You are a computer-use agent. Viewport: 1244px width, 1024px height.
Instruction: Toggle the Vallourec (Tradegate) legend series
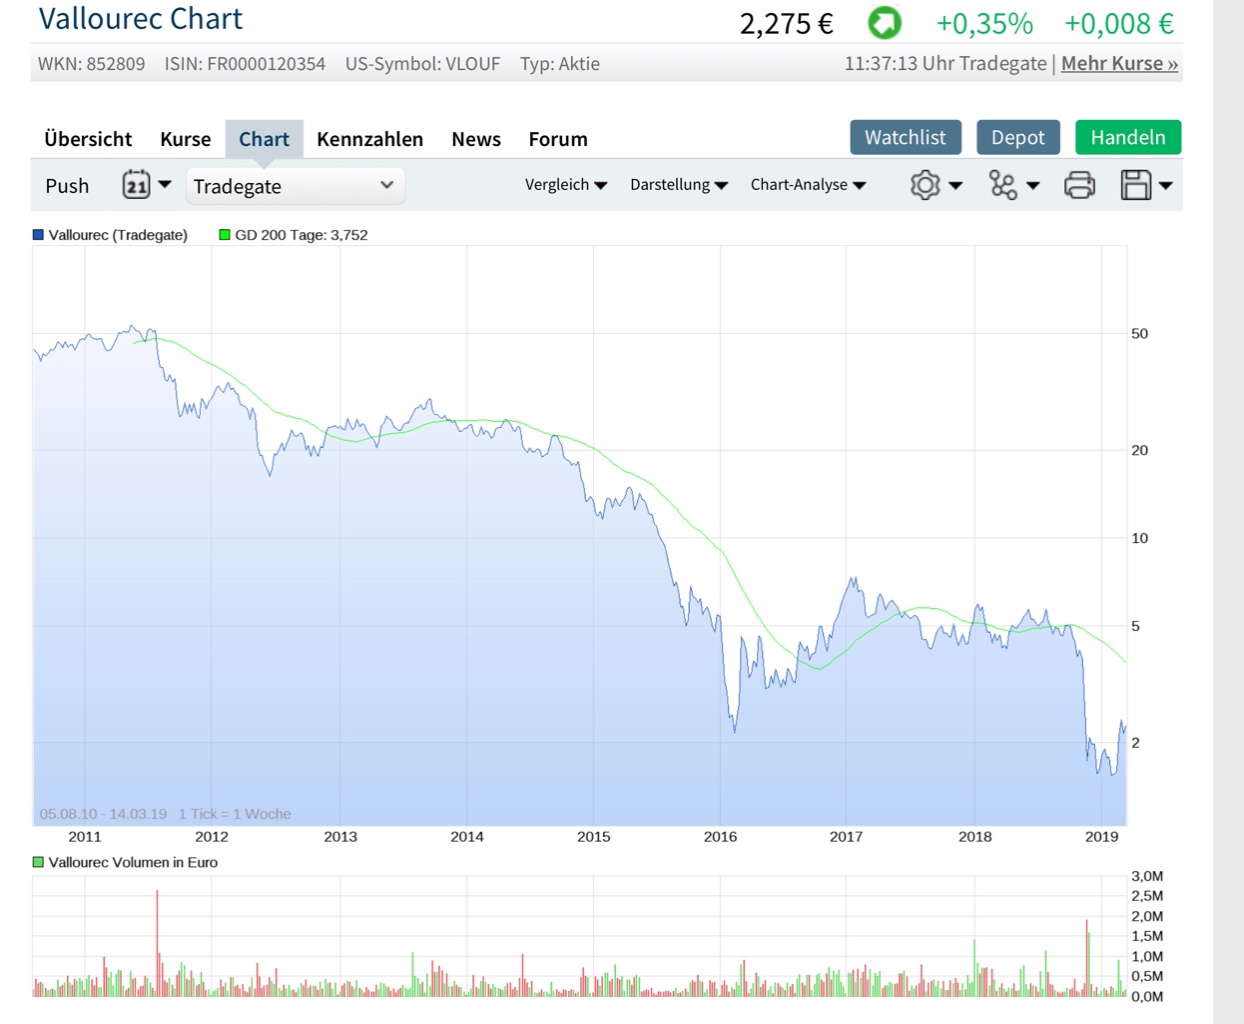(x=110, y=235)
